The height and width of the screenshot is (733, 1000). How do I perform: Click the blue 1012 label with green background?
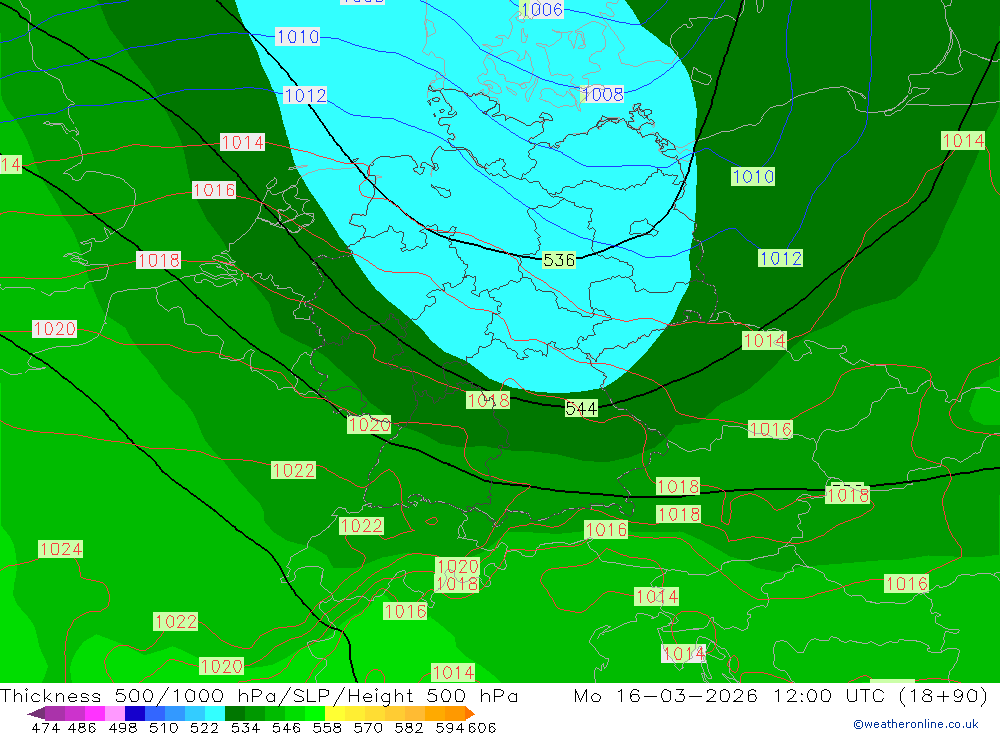tap(781, 258)
